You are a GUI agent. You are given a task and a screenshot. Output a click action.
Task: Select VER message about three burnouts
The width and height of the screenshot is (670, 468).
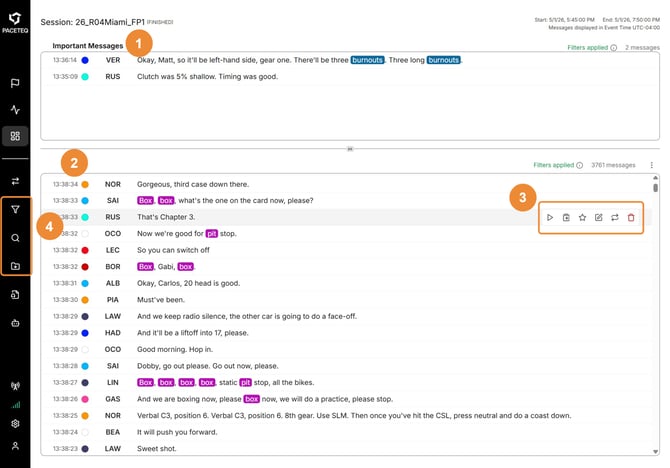click(350, 60)
